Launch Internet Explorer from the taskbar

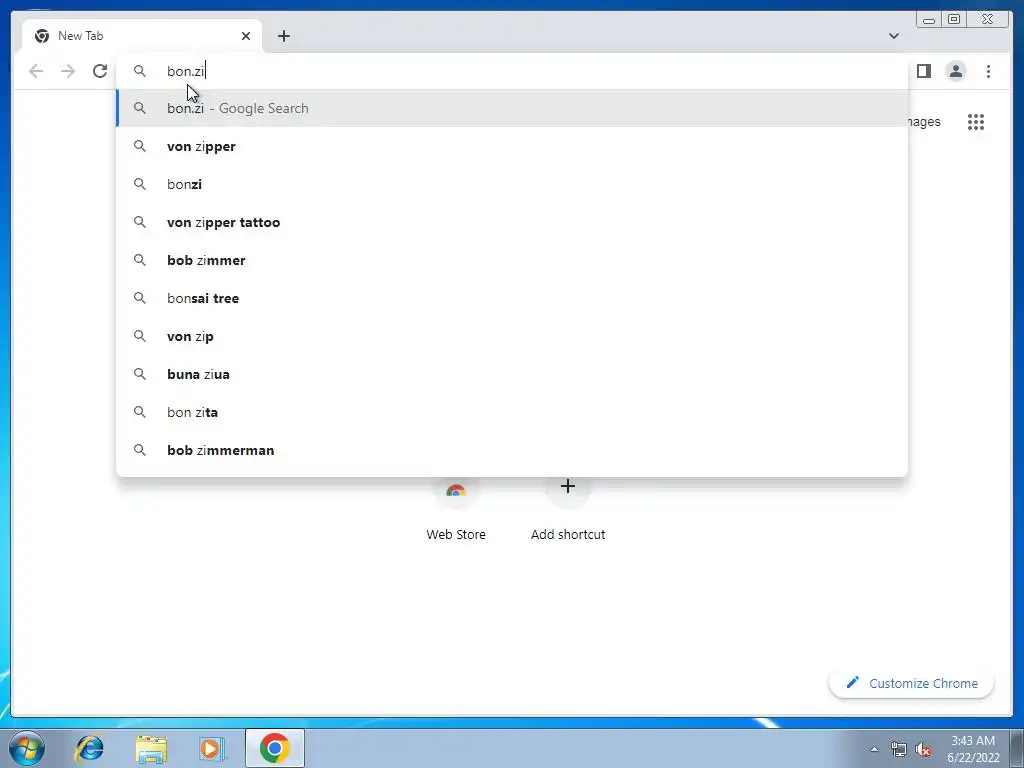tap(89, 748)
